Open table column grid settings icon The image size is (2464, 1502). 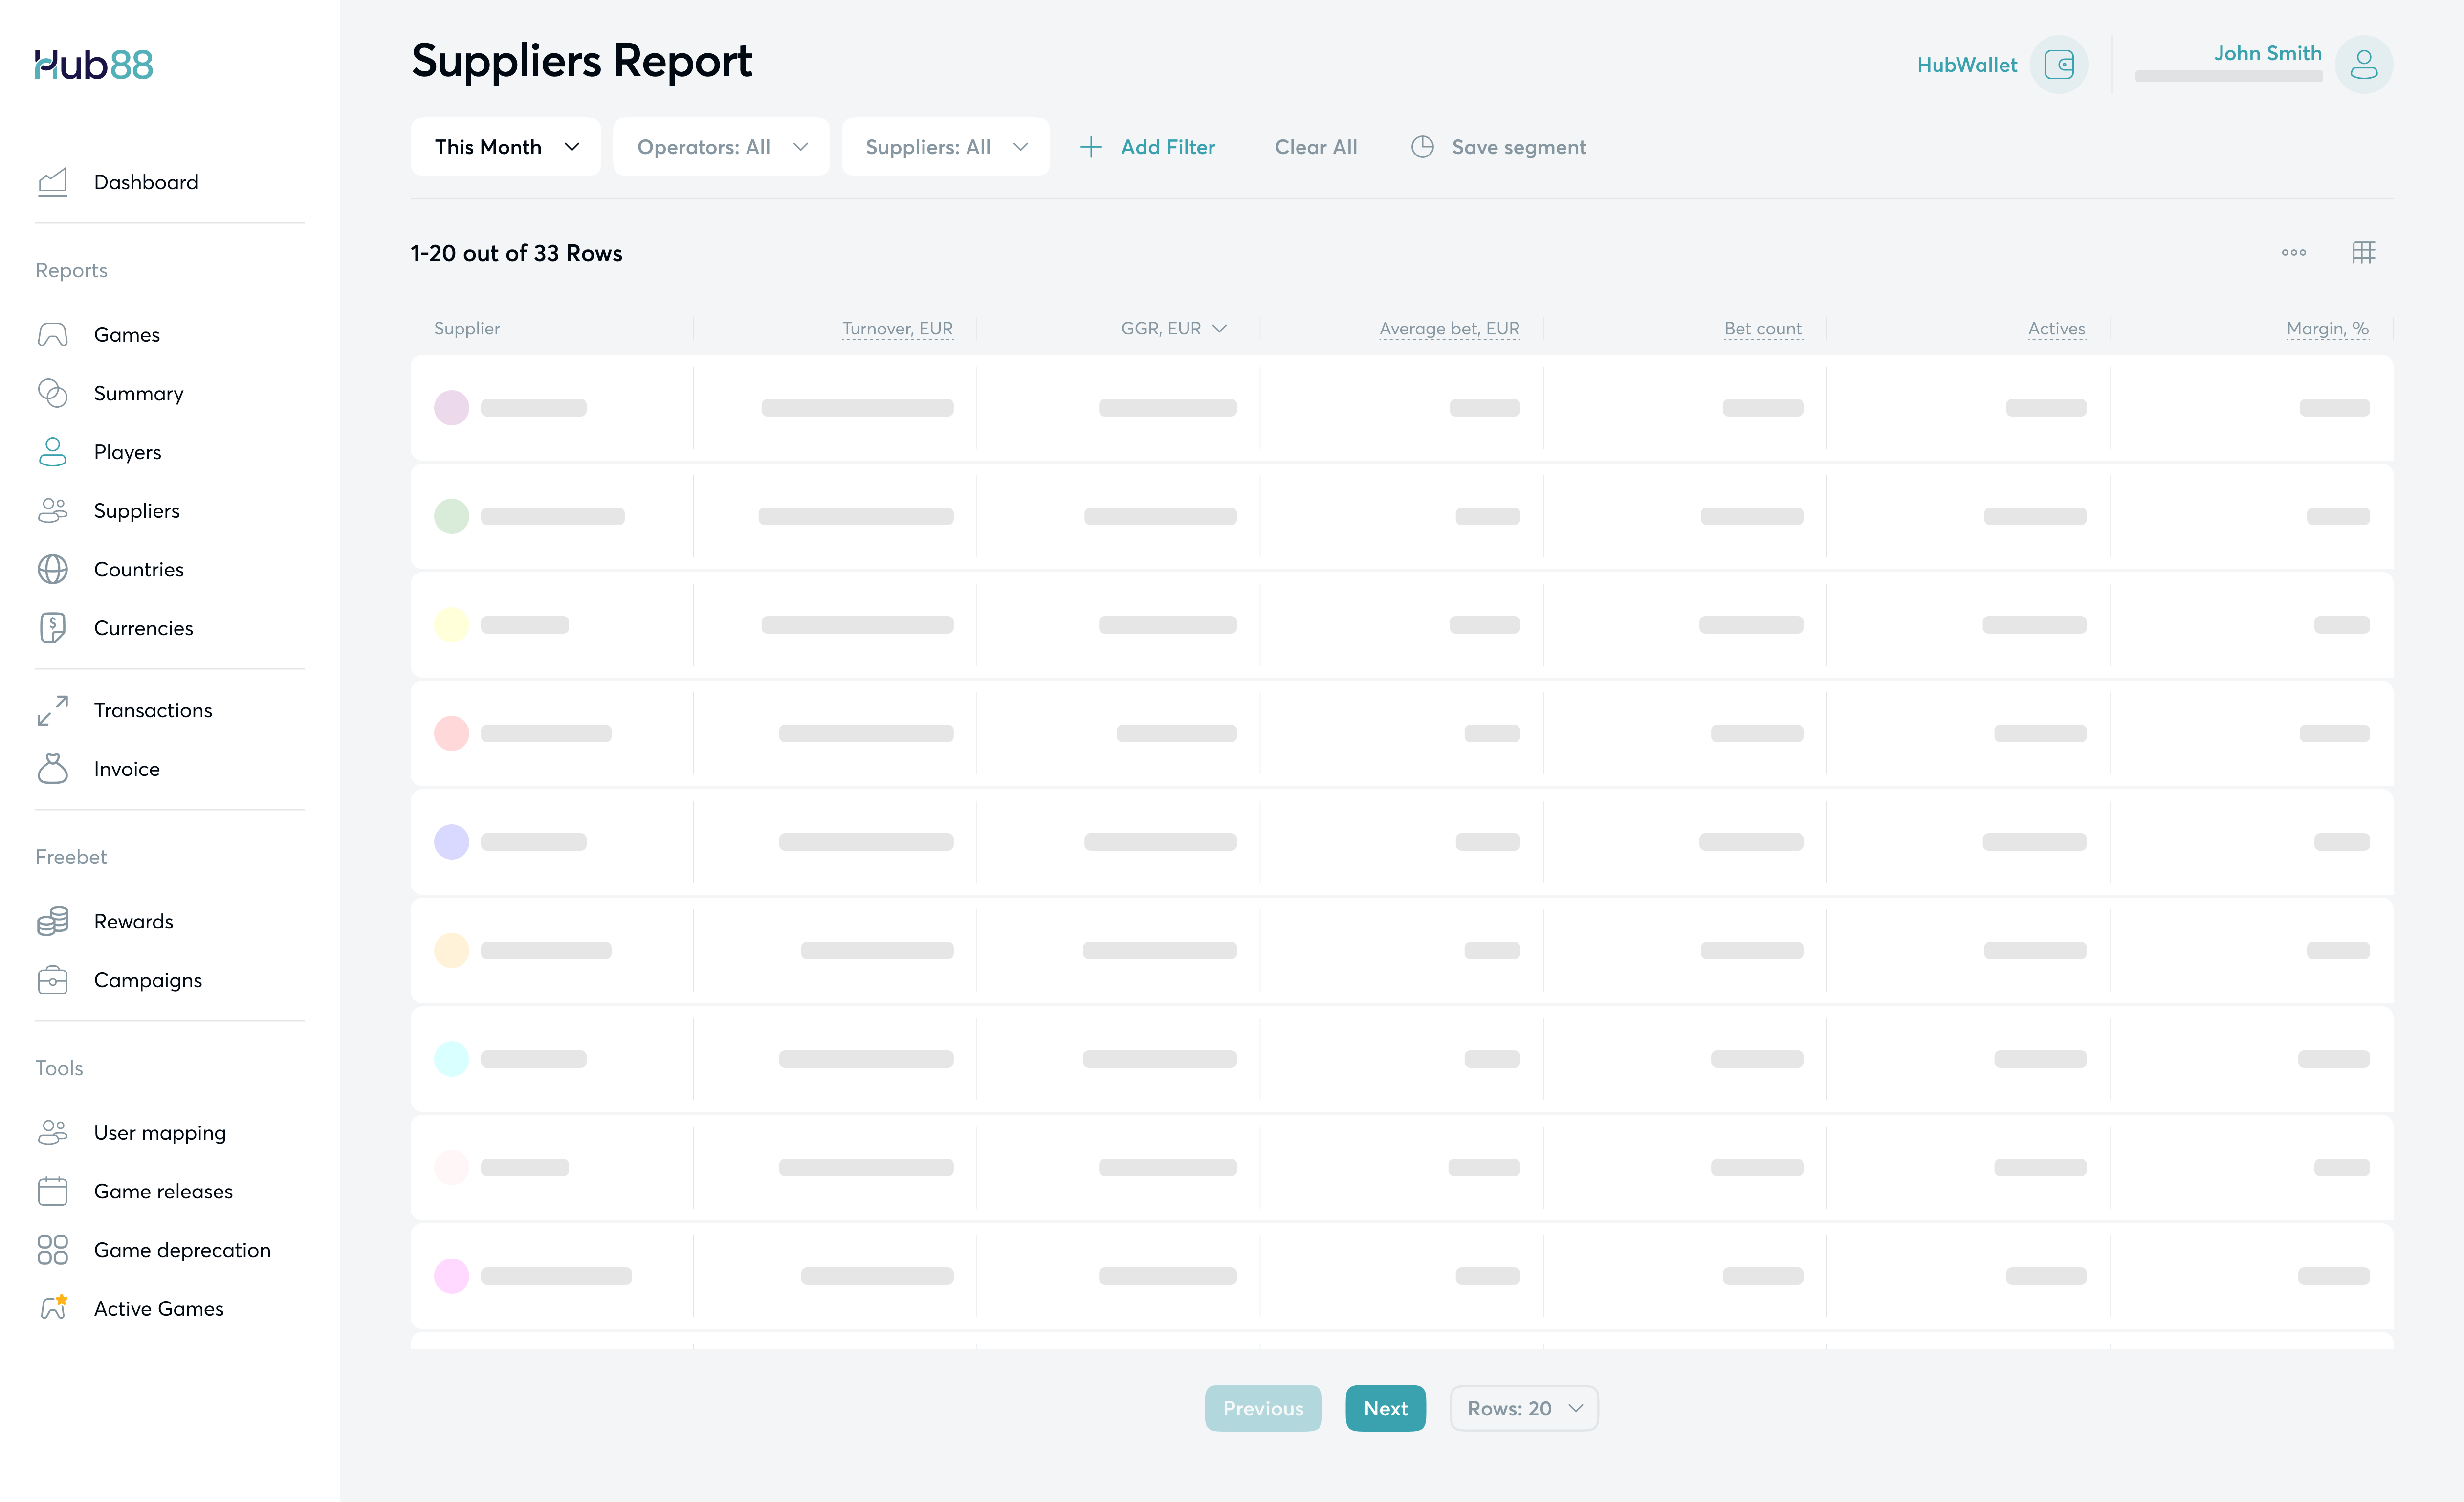(2363, 252)
